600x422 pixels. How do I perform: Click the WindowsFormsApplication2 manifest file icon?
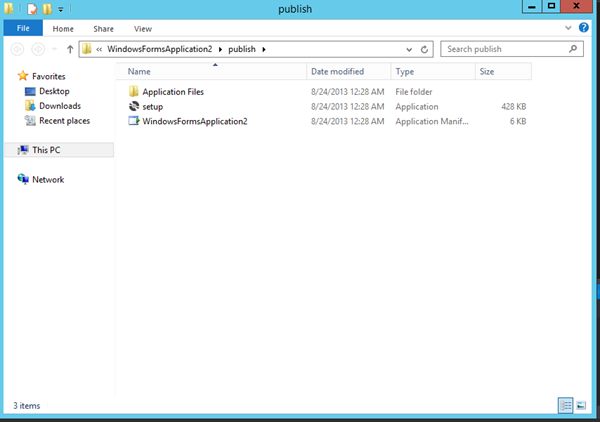(x=134, y=121)
